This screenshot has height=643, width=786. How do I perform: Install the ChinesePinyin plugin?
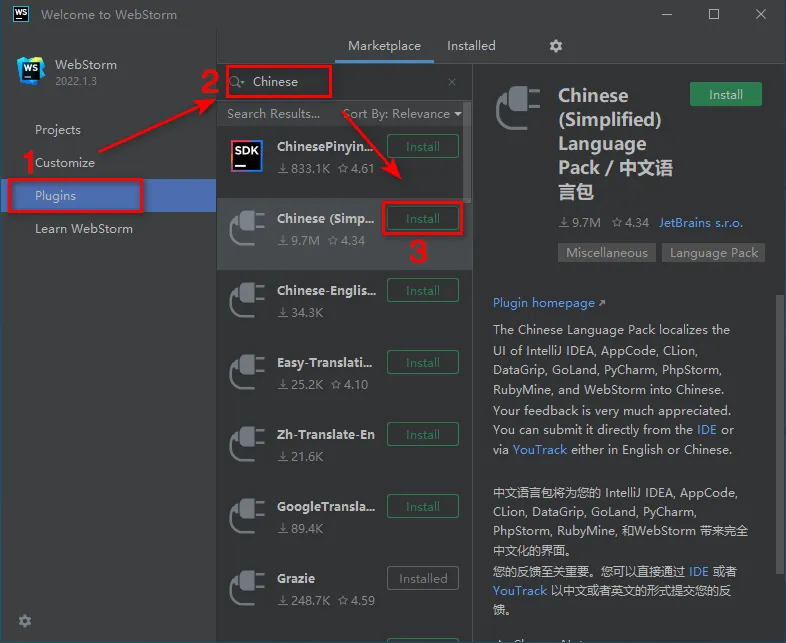point(423,146)
